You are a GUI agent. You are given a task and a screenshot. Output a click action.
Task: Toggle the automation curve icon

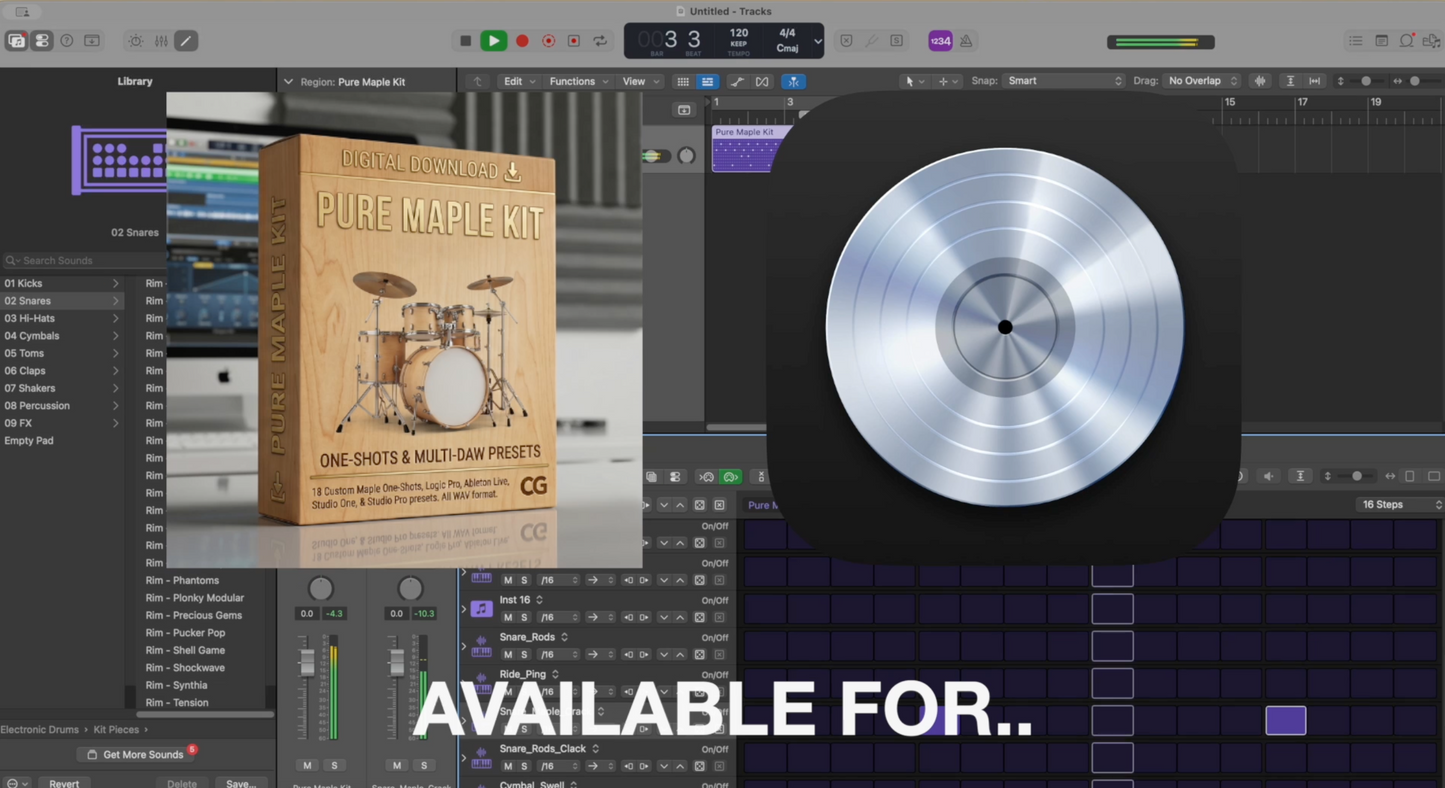[x=737, y=81]
